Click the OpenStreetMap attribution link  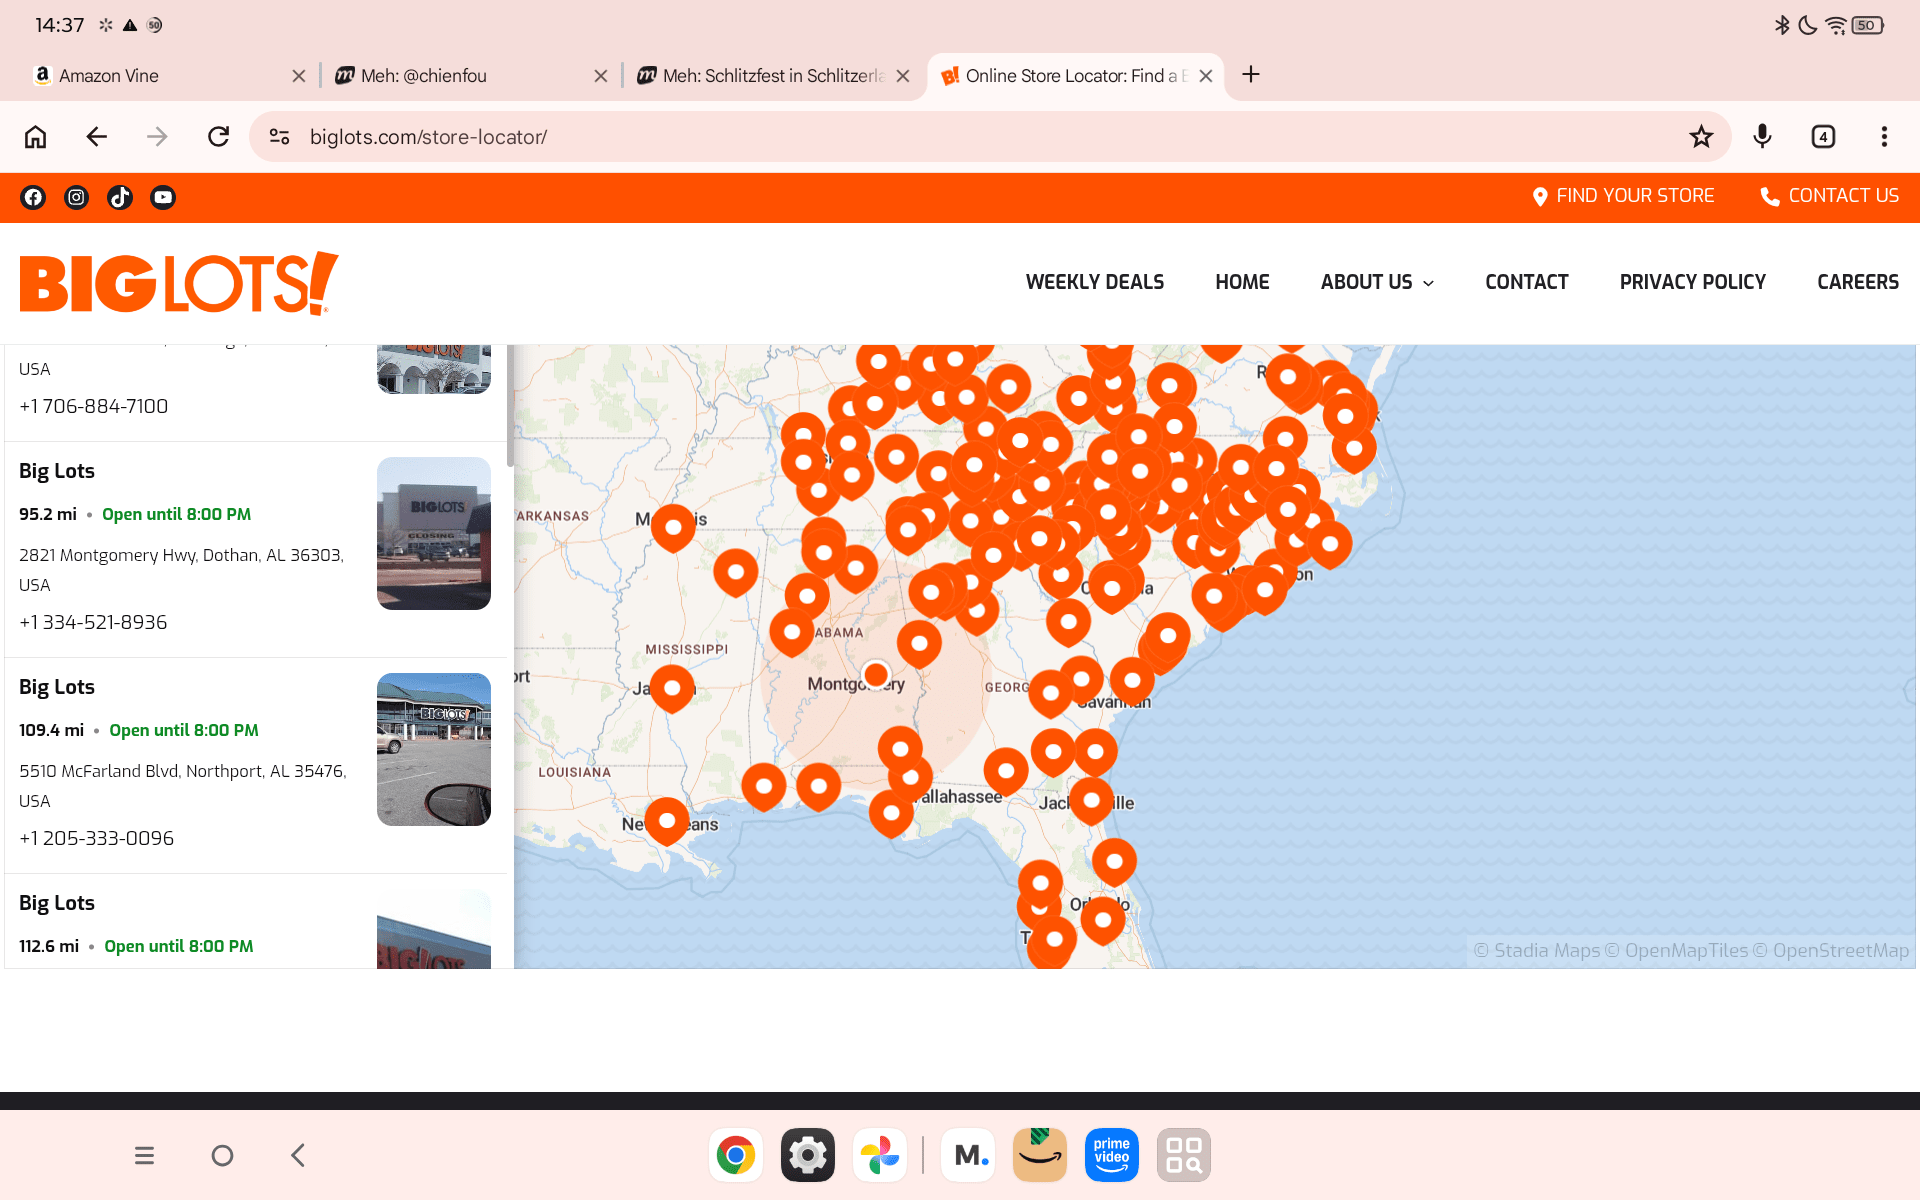1831,951
